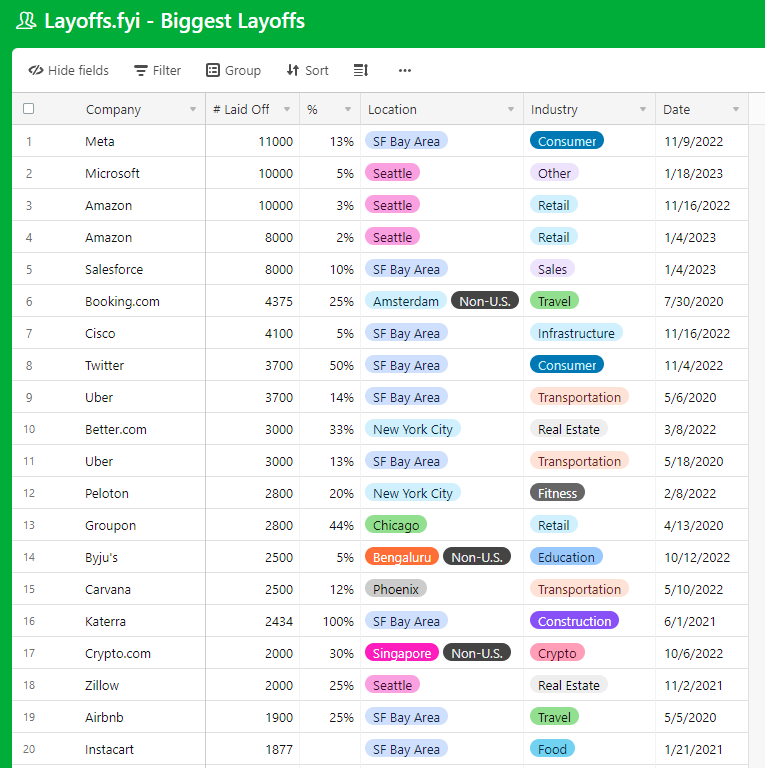
Task: Expand the Date column dropdown arrow
Action: tap(736, 109)
